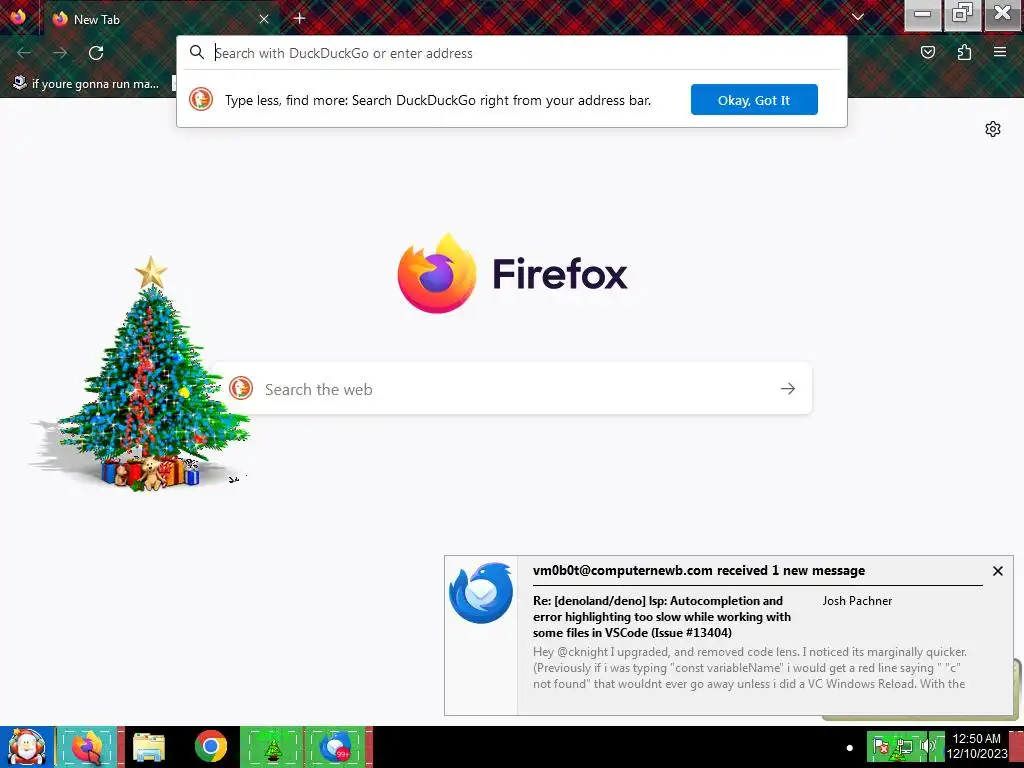Click the Okay, Got It button
1024x768 pixels.
pos(754,100)
